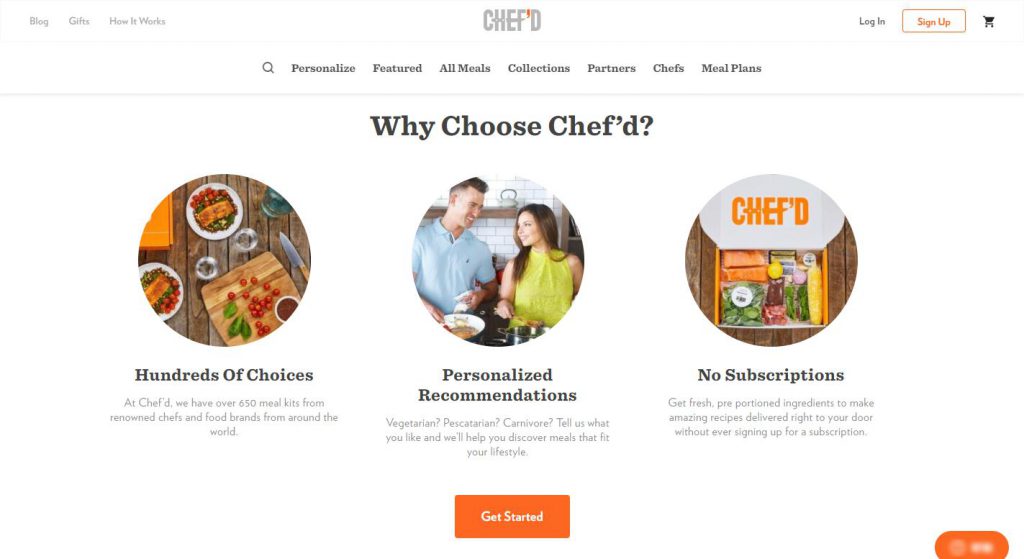1024x559 pixels.
Task: Open the orange chat widget bubble
Action: (x=972, y=546)
